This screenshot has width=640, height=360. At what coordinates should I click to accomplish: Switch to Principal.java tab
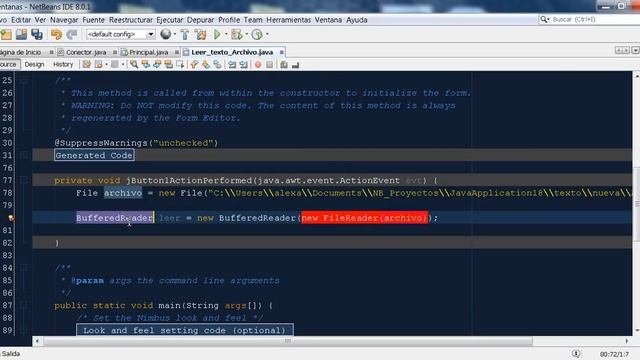point(149,52)
